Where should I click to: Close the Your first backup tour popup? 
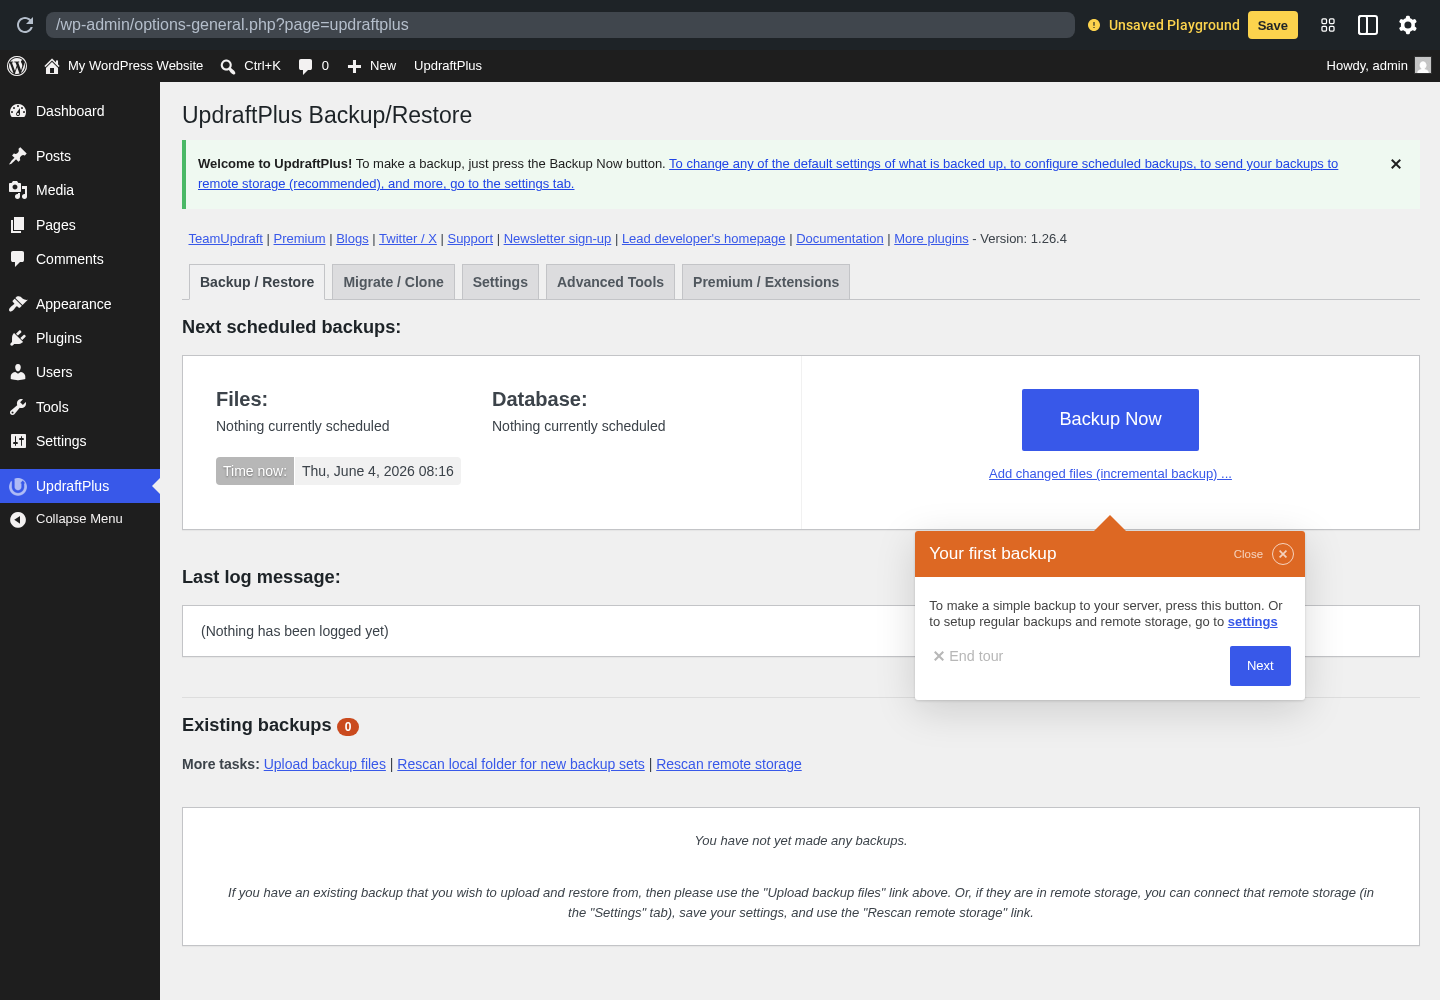pos(1283,554)
